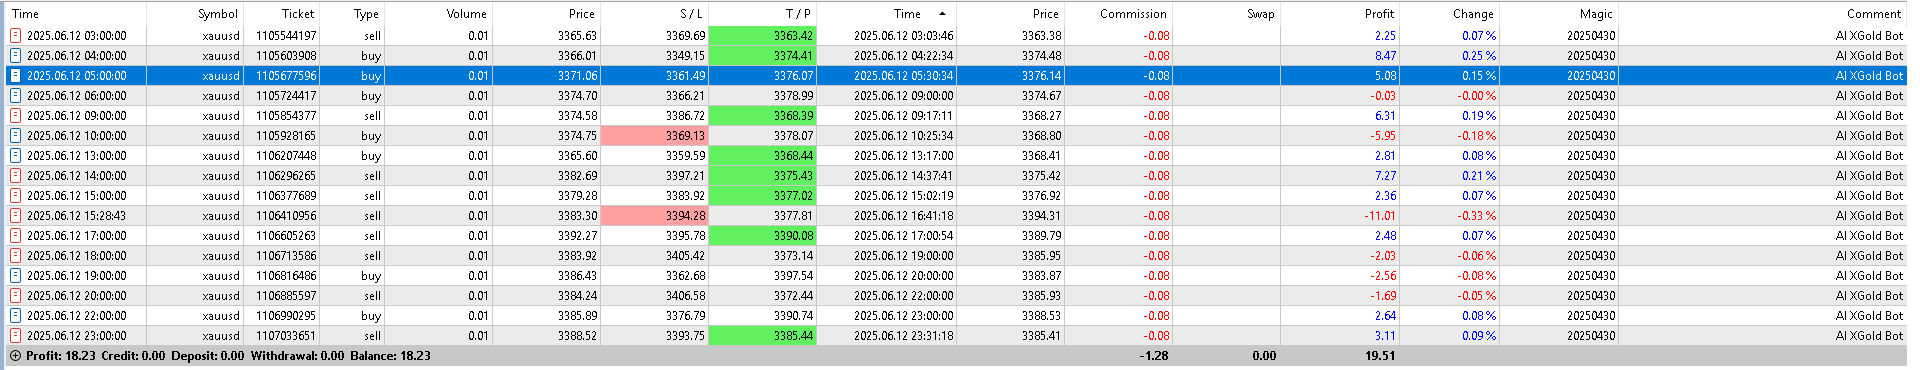Click the loss value -5.95
This screenshot has width=1920, height=370.
tap(1383, 136)
